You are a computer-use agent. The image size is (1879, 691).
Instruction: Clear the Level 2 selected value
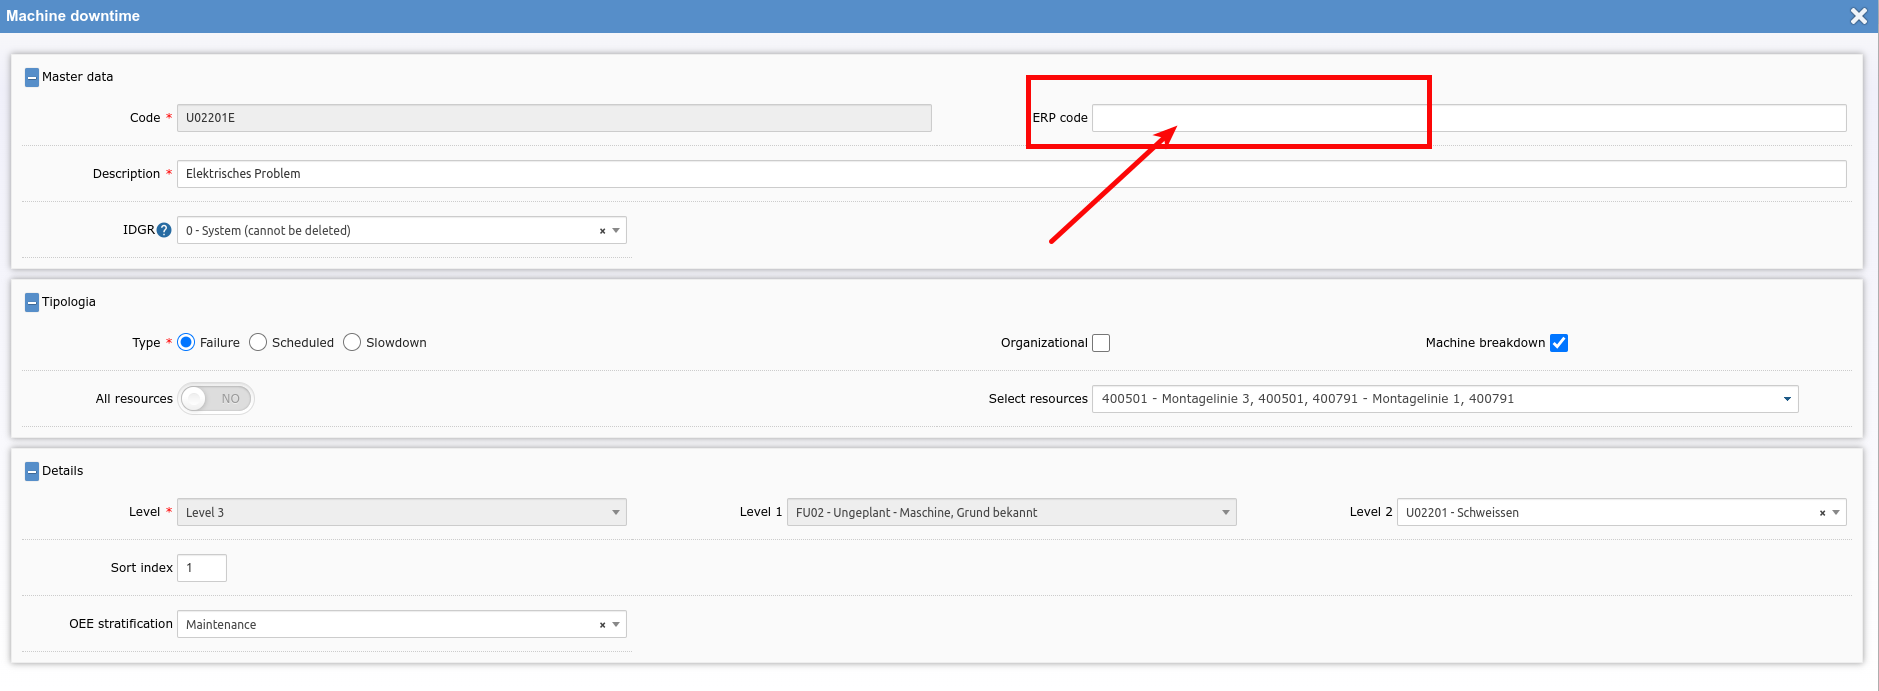click(1822, 513)
